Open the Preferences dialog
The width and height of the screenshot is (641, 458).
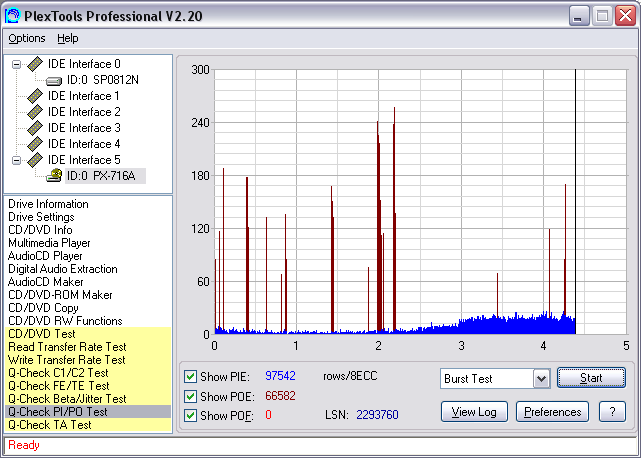pos(552,412)
